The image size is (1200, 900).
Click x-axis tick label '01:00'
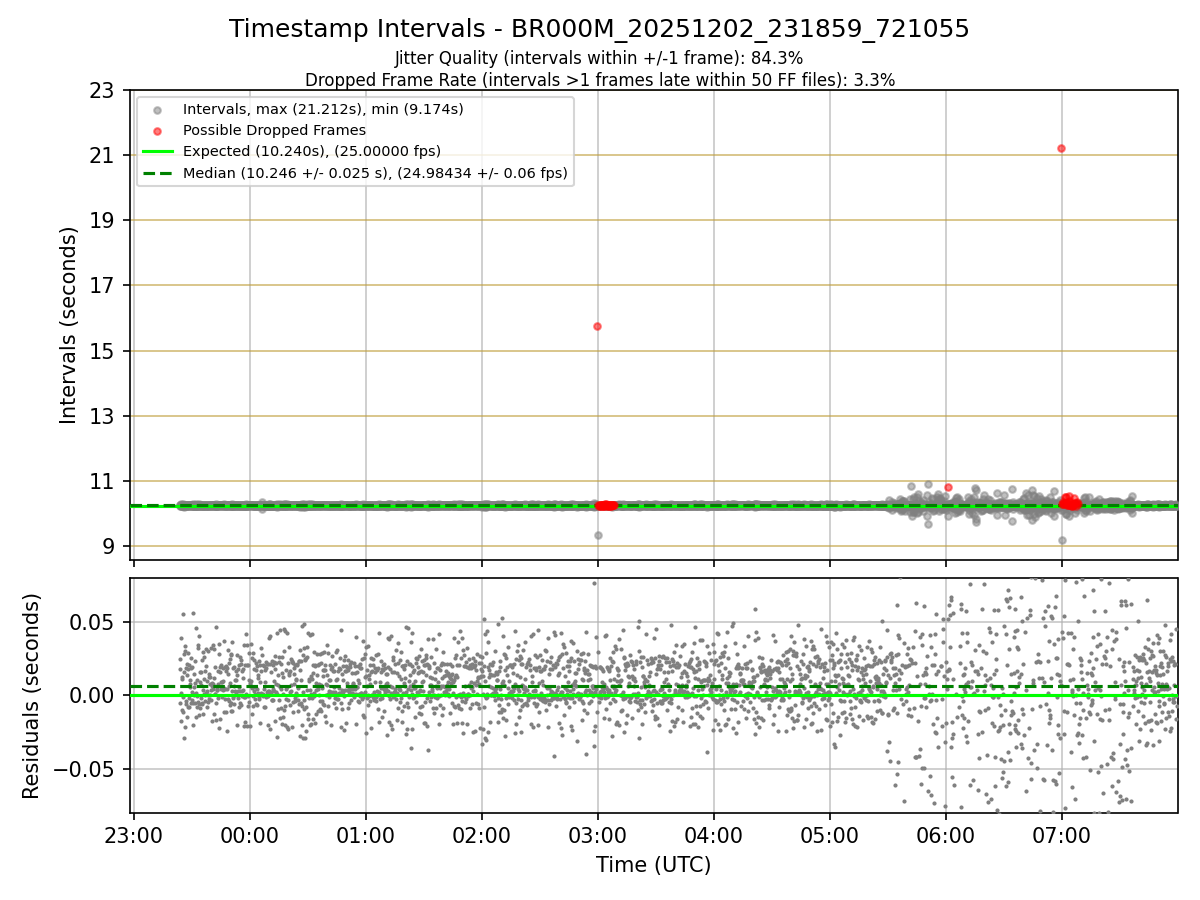pos(366,836)
